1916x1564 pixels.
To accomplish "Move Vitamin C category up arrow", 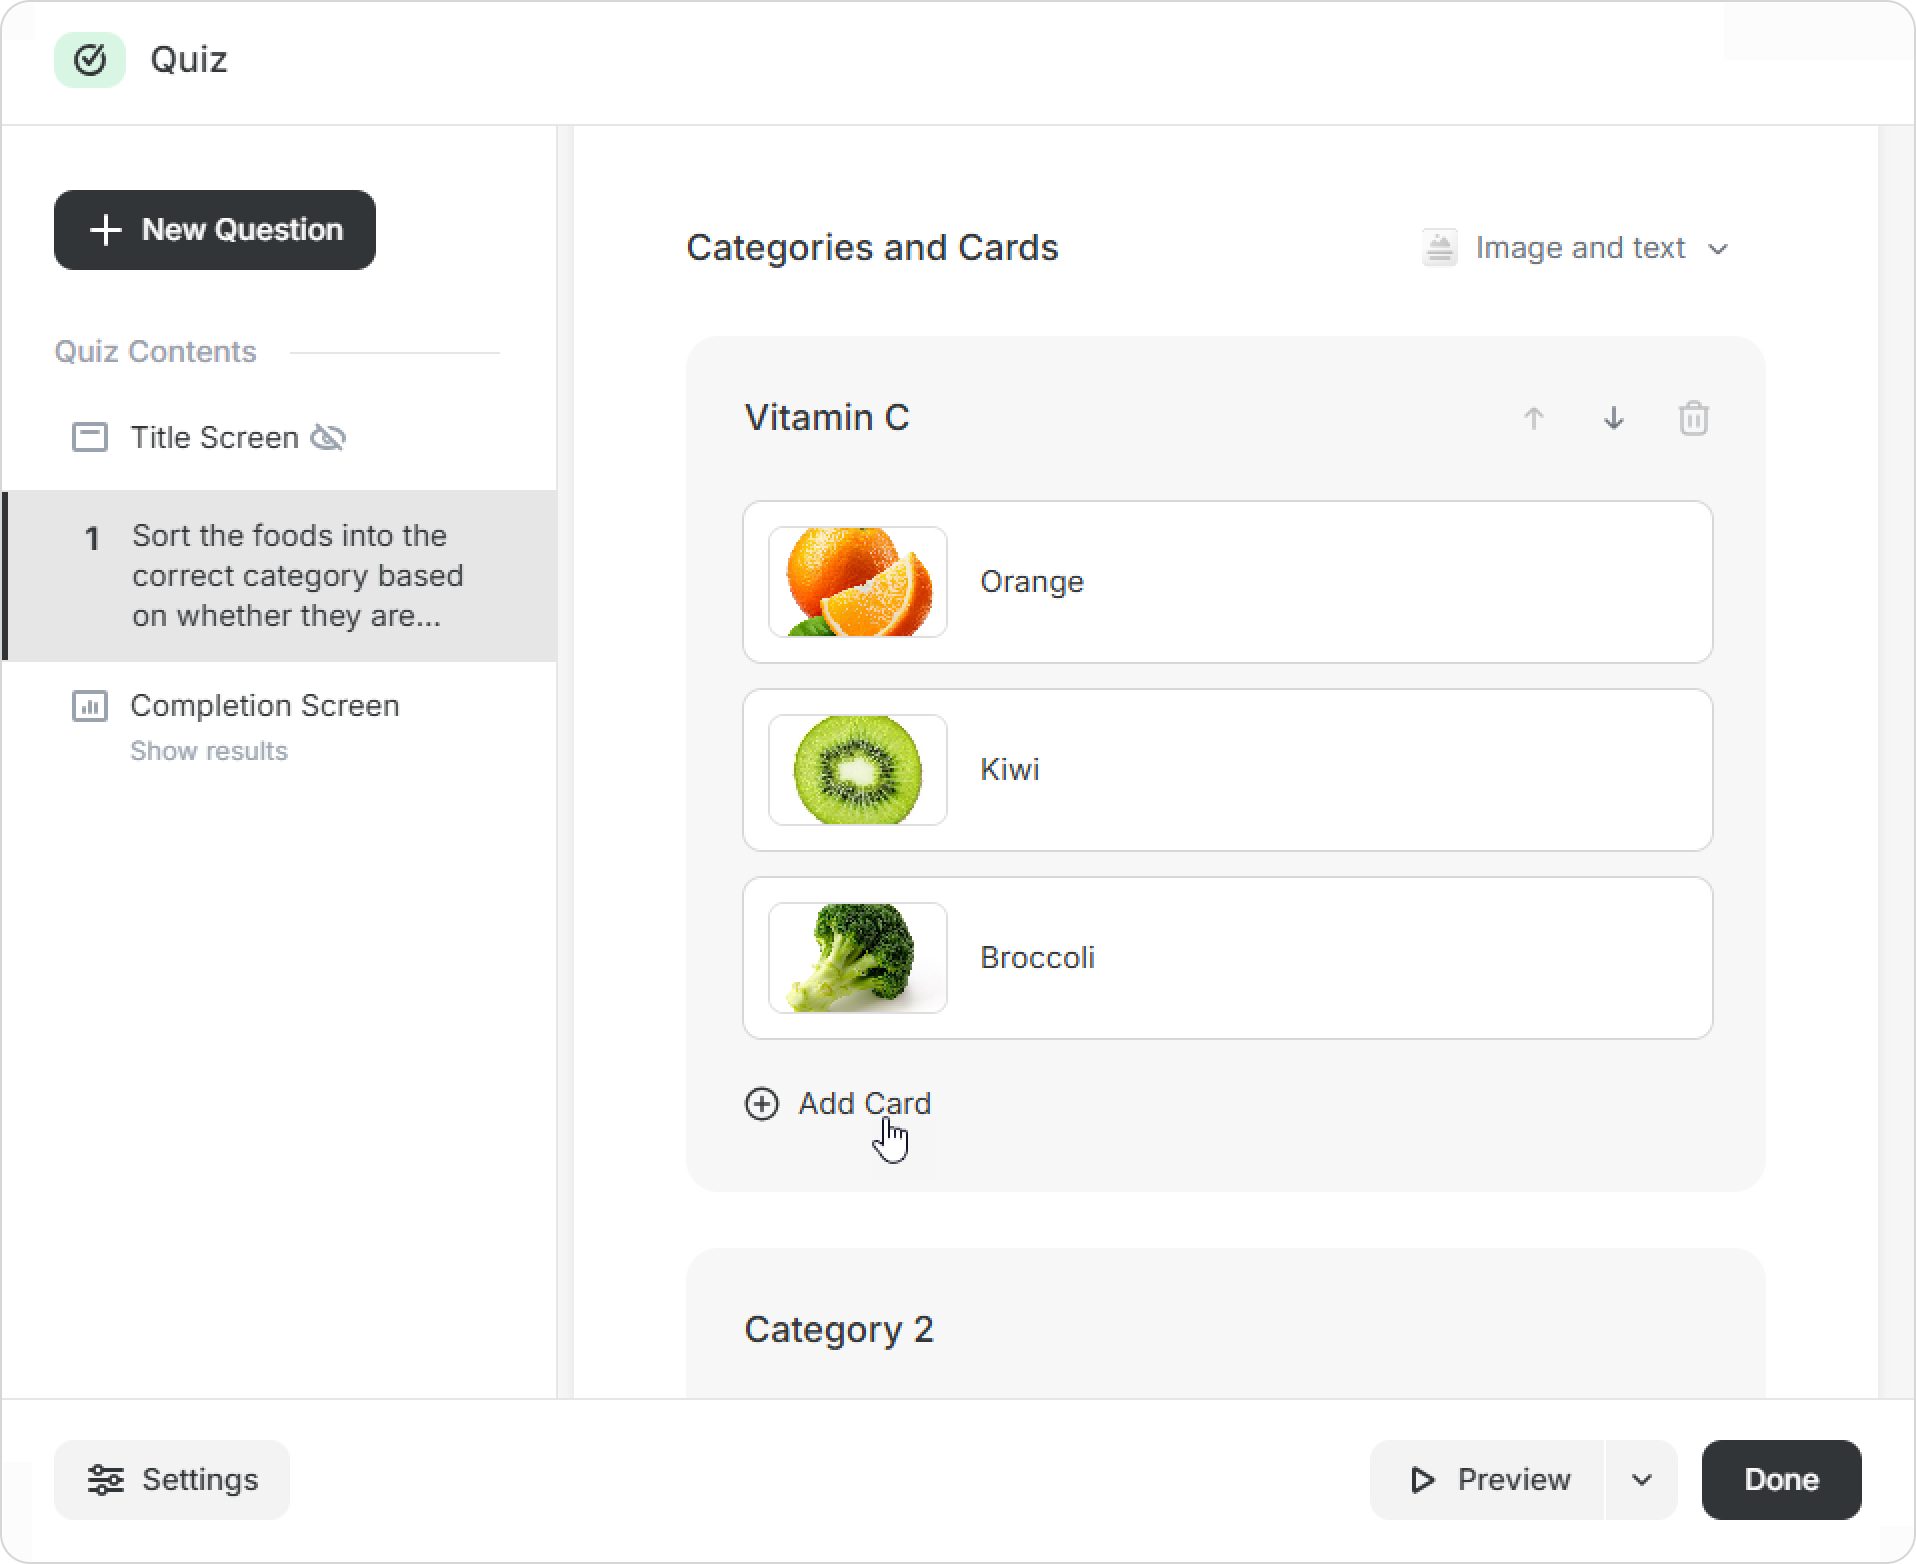I will tap(1534, 418).
